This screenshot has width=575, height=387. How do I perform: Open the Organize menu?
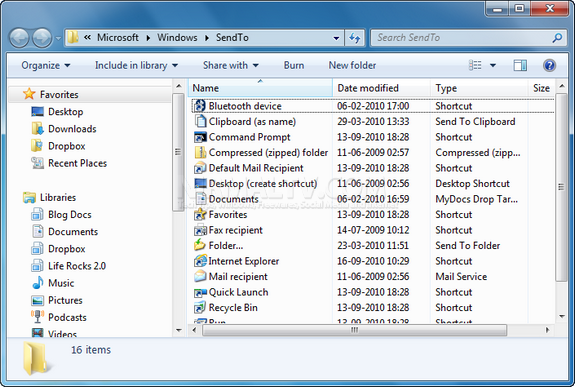[45, 65]
